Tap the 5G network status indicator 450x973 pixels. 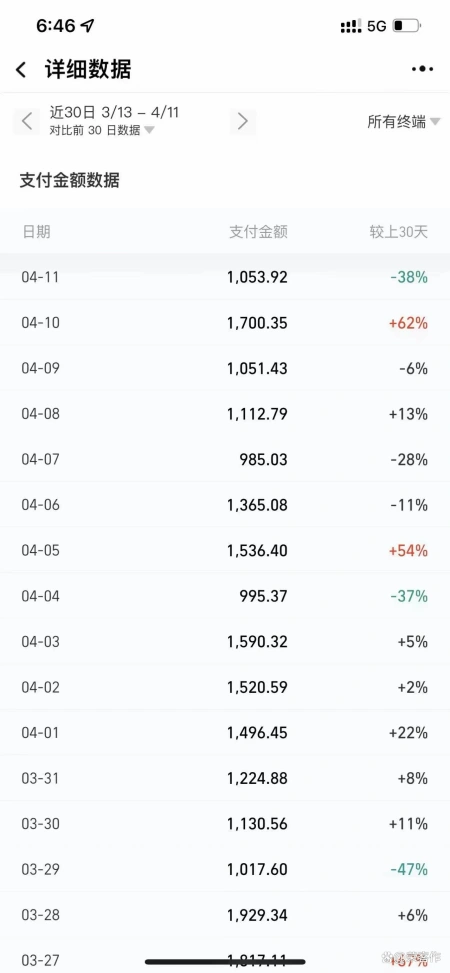(377, 26)
